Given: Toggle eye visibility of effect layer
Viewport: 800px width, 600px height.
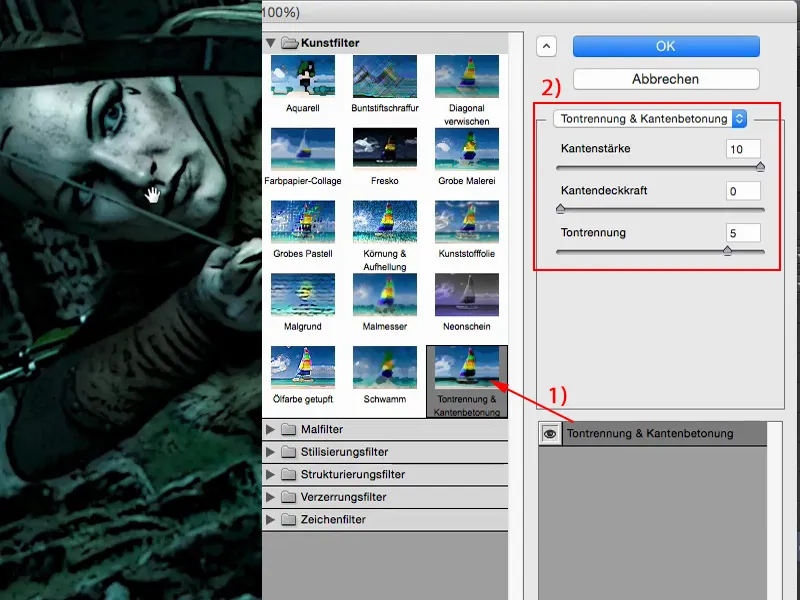Looking at the screenshot, I should tap(550, 434).
